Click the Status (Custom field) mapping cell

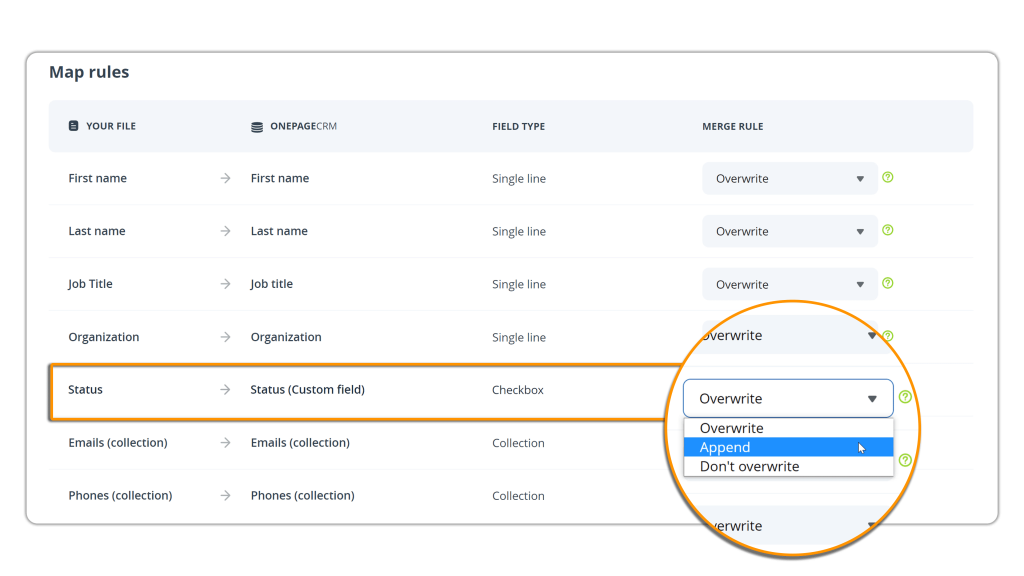coord(307,390)
